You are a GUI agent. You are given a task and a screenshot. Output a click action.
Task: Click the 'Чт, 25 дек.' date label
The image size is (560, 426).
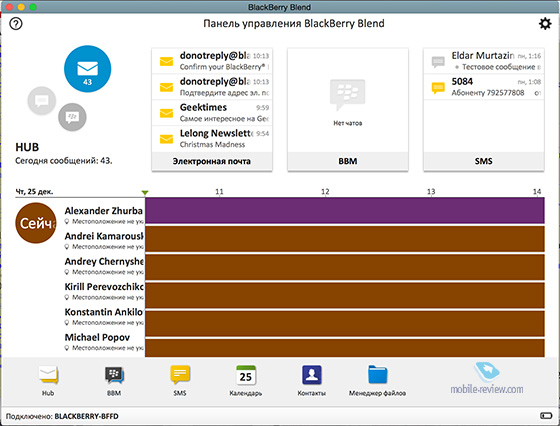[34, 192]
